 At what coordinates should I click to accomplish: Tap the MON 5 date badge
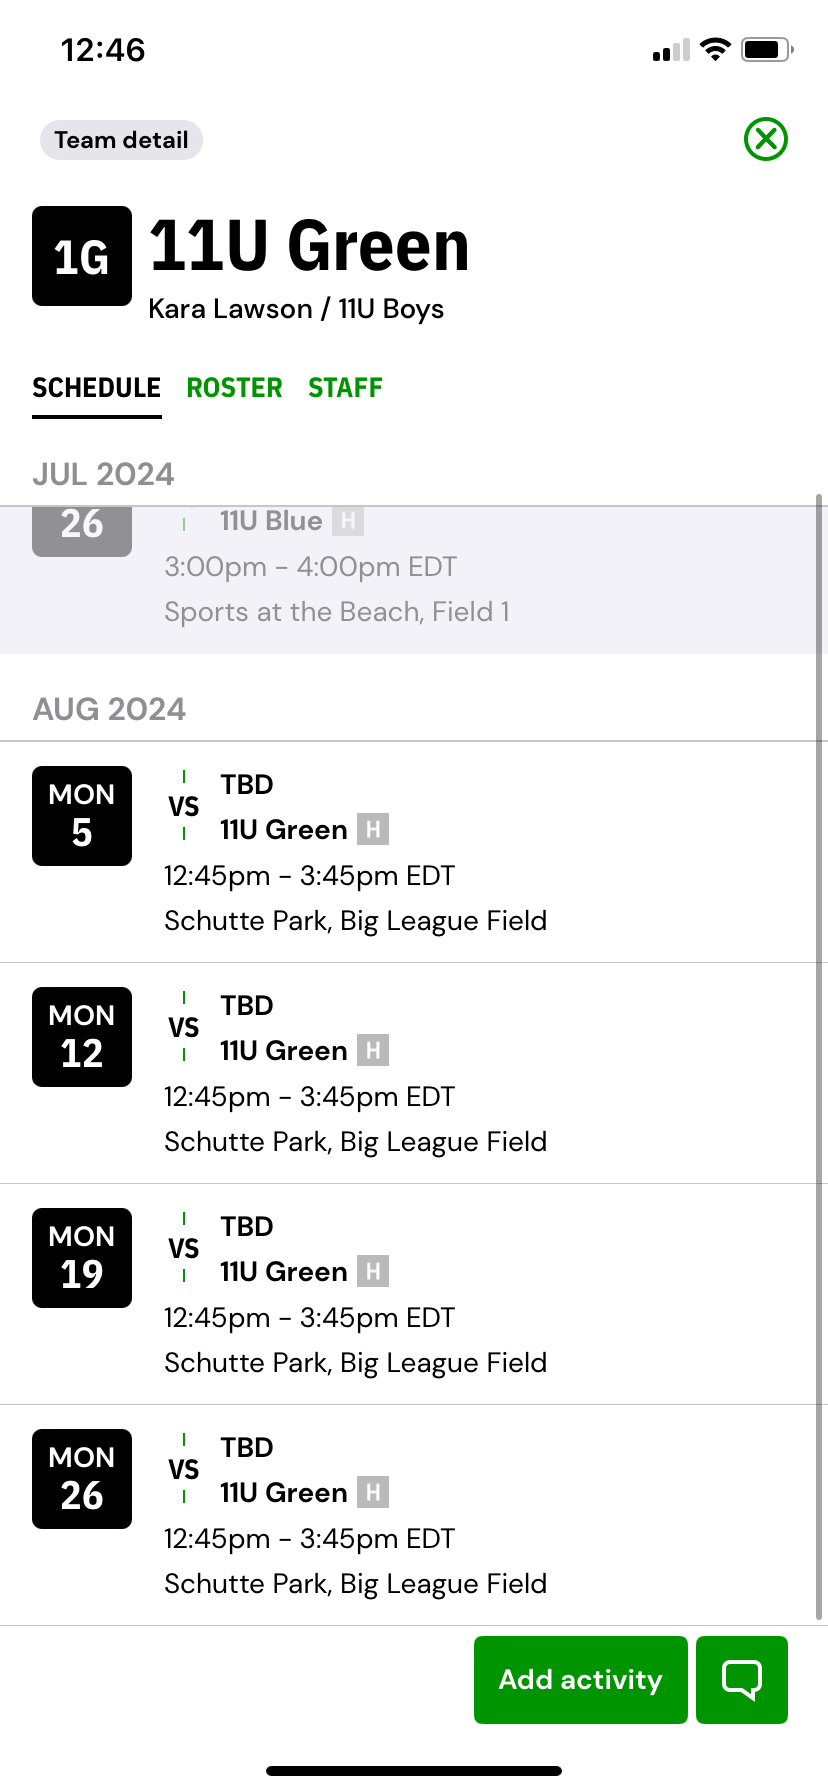coord(82,816)
